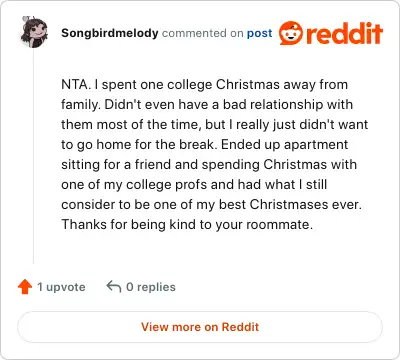
Task: Click the "NTA." verdict at the comment start
Action: (76, 84)
